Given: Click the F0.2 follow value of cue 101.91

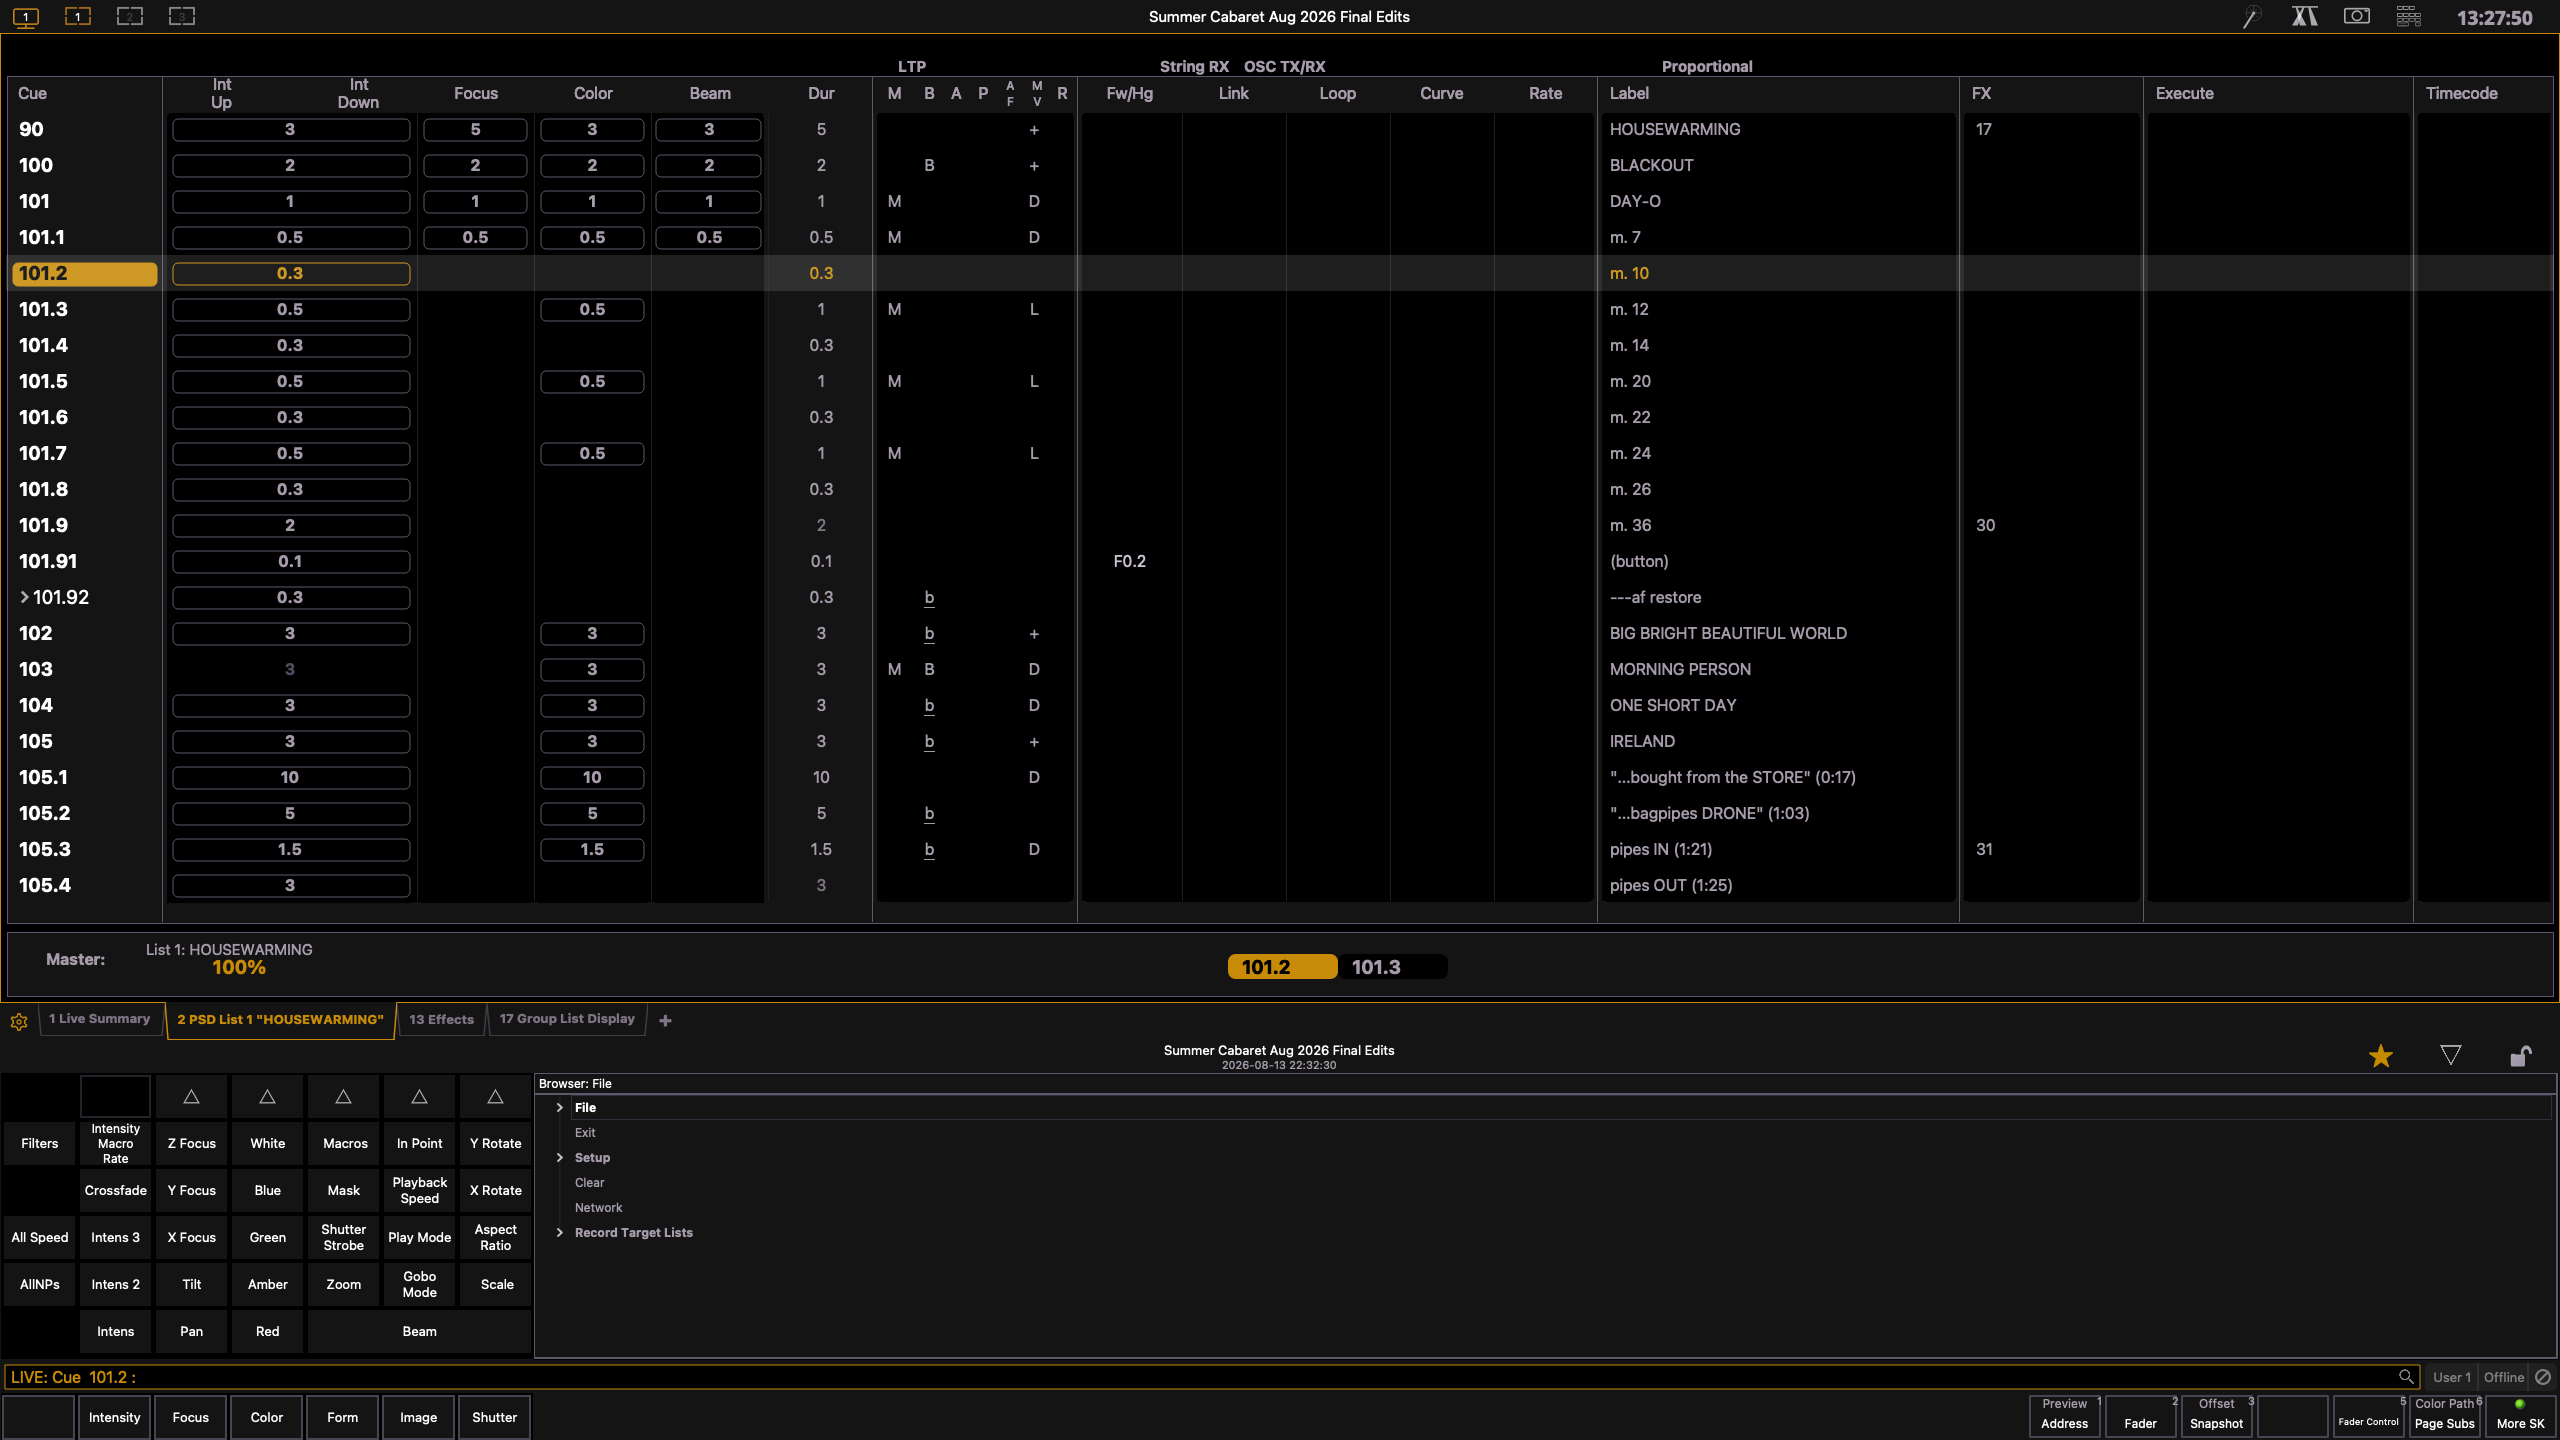Looking at the screenshot, I should tap(1130, 561).
